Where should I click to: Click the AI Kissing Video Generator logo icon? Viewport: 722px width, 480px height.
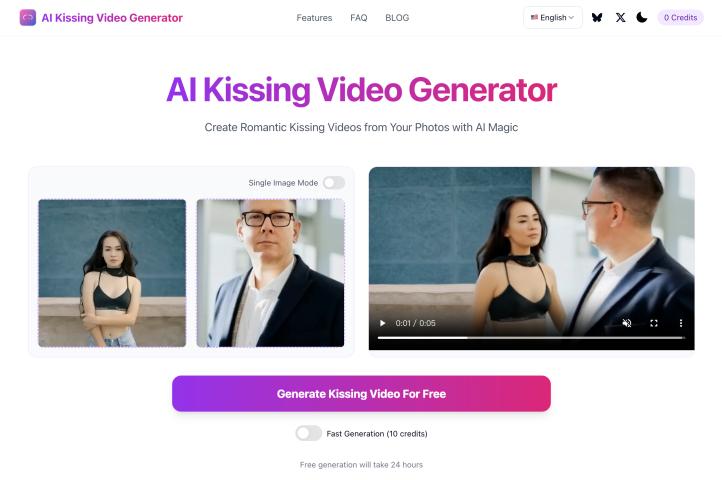[28, 18]
